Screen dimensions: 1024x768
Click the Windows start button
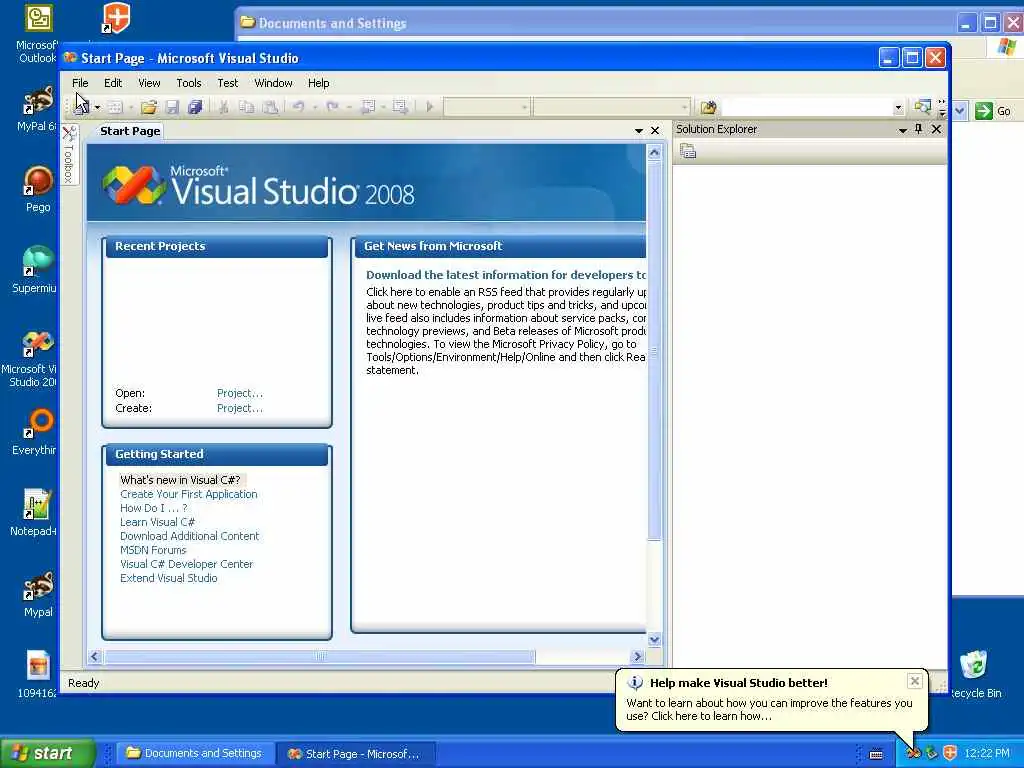[x=46, y=753]
